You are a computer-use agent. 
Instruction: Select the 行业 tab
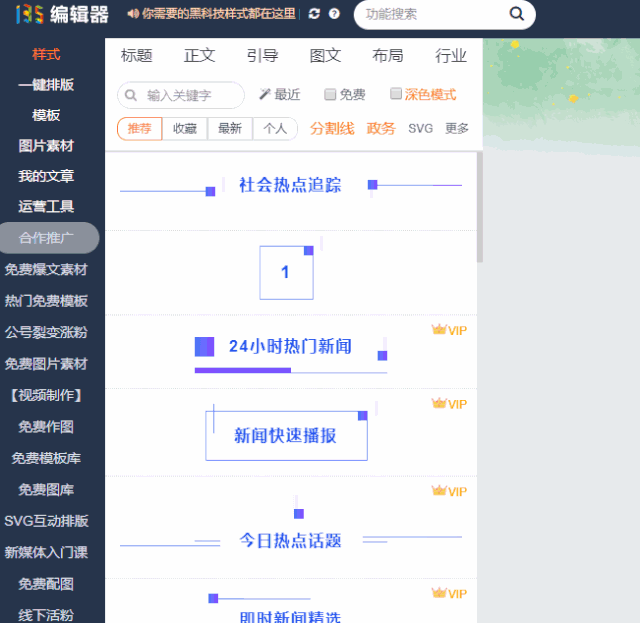451,56
